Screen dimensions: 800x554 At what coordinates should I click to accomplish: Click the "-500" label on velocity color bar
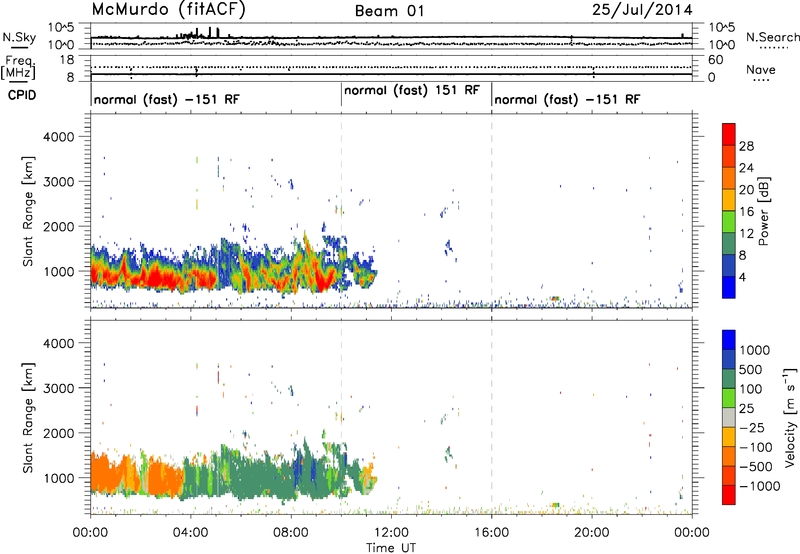[756, 466]
